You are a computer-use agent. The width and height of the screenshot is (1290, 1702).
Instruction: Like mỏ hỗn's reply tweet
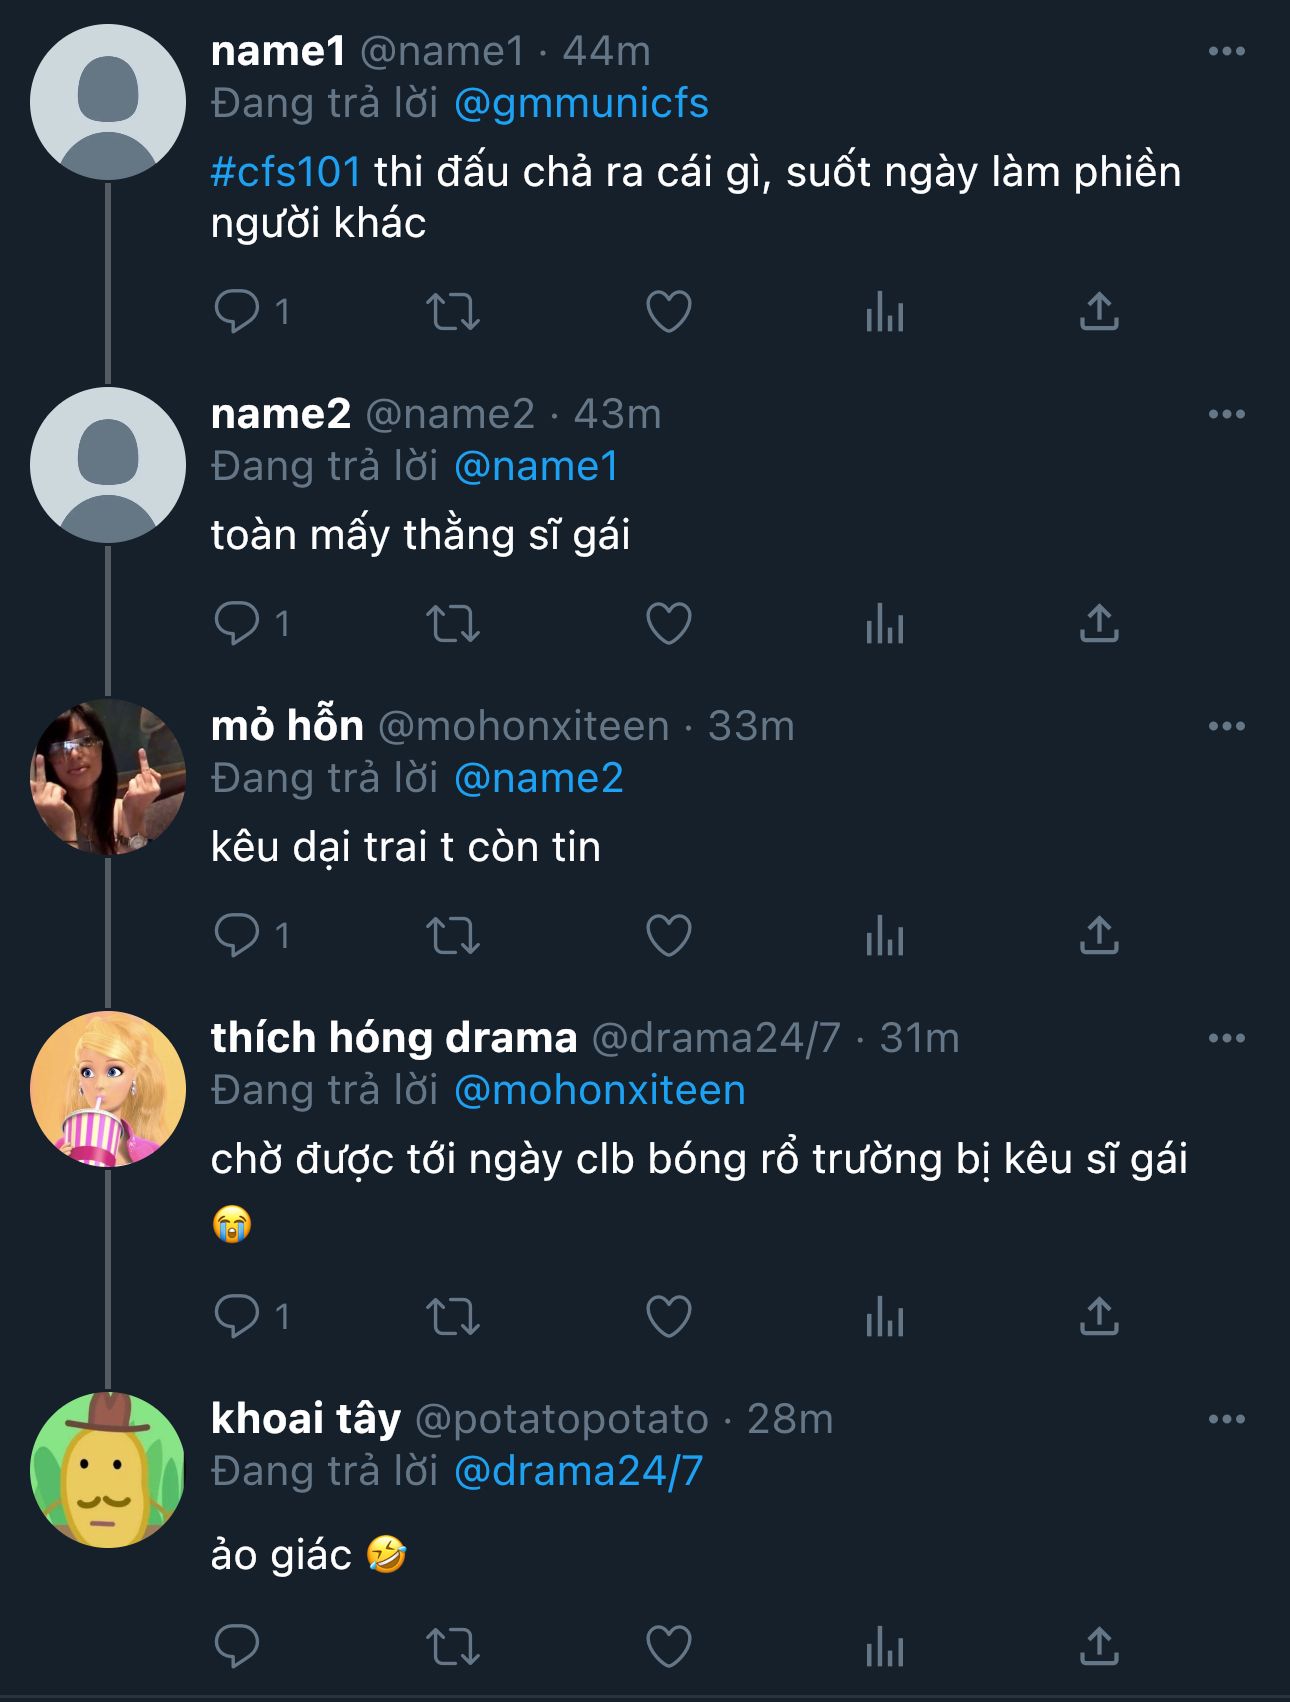(668, 935)
